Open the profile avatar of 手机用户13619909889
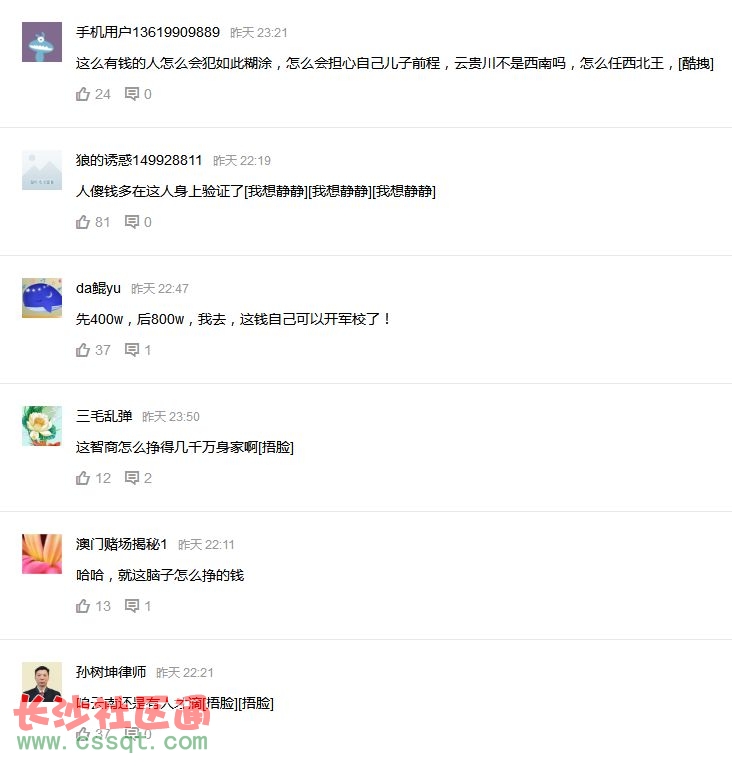 tap(42, 42)
